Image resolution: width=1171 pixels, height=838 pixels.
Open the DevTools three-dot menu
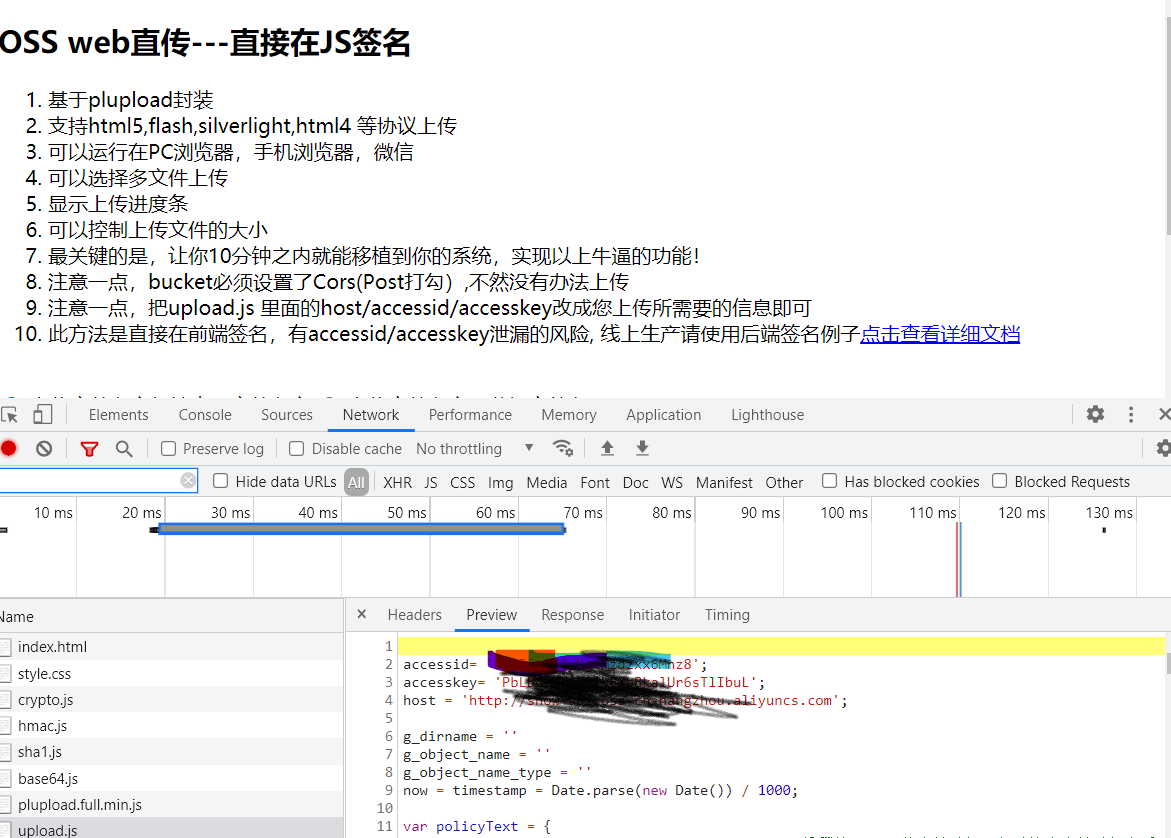tap(1131, 414)
